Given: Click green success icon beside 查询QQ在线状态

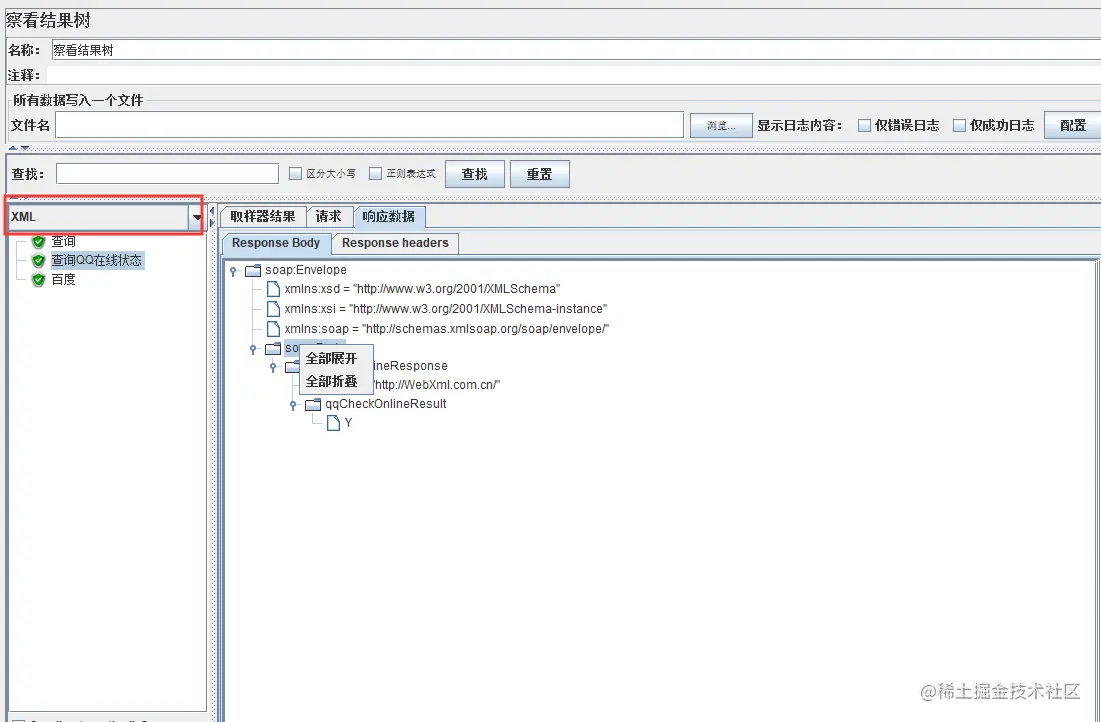Looking at the screenshot, I should tap(39, 261).
